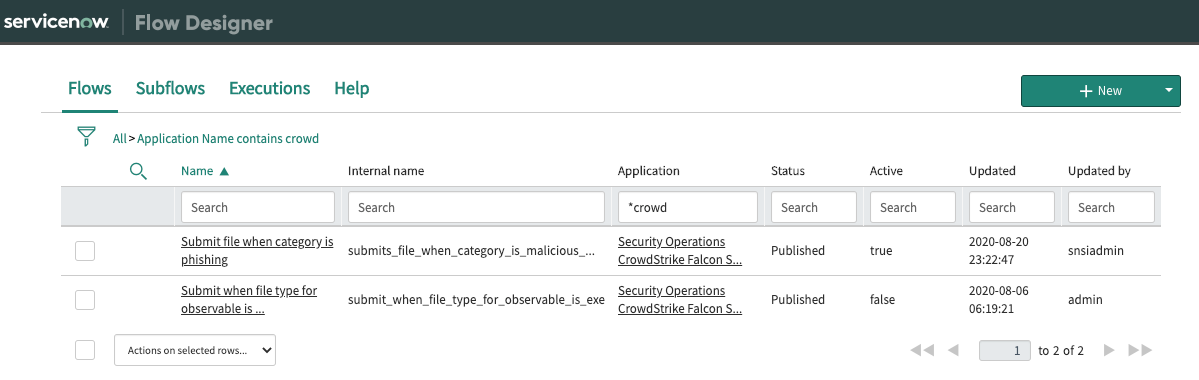This screenshot has width=1199, height=380.
Task: Tick the bottom select-all checkbox
Action: 85,350
